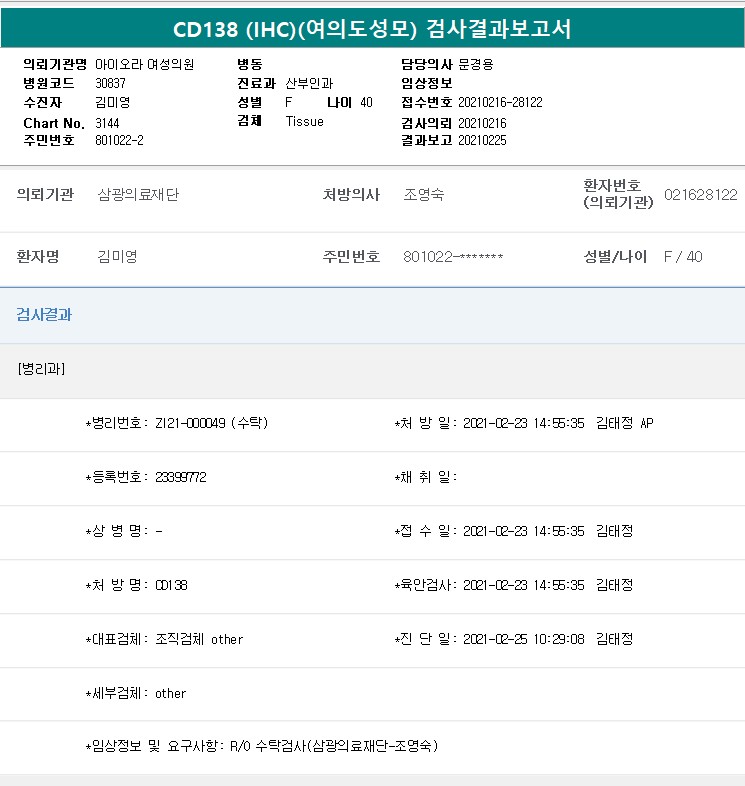Viewport: 745px width, 786px height.
Task: Select the 검사결과 section header
Action: tap(43, 314)
